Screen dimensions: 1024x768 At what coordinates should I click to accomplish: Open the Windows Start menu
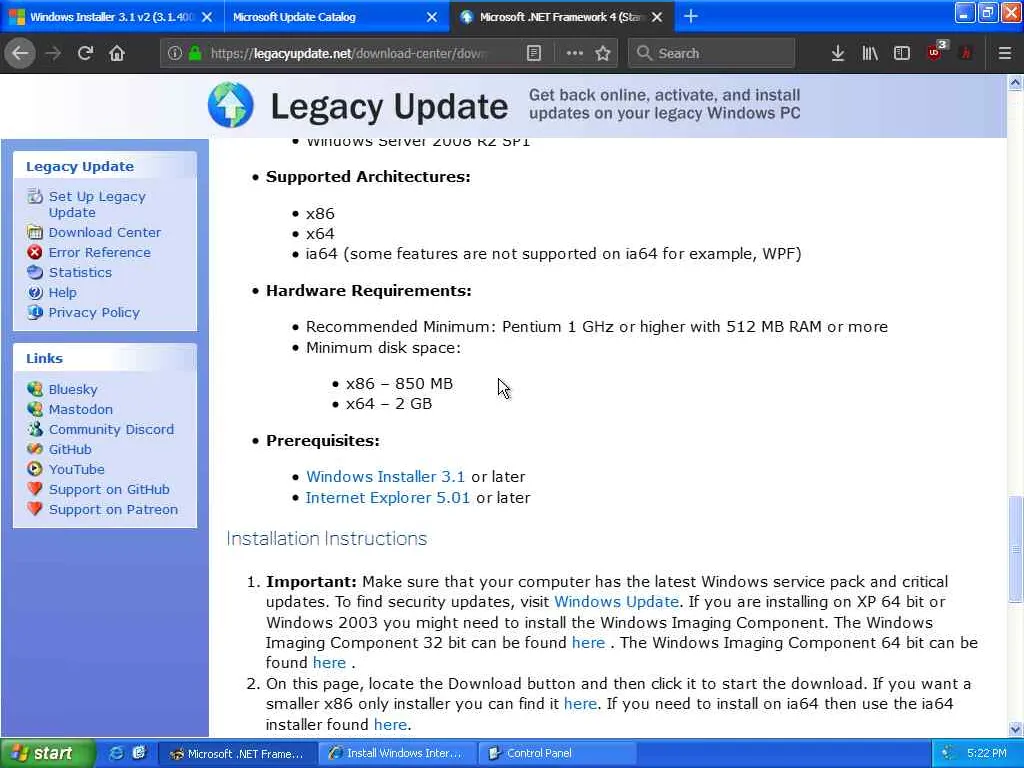[x=46, y=753]
